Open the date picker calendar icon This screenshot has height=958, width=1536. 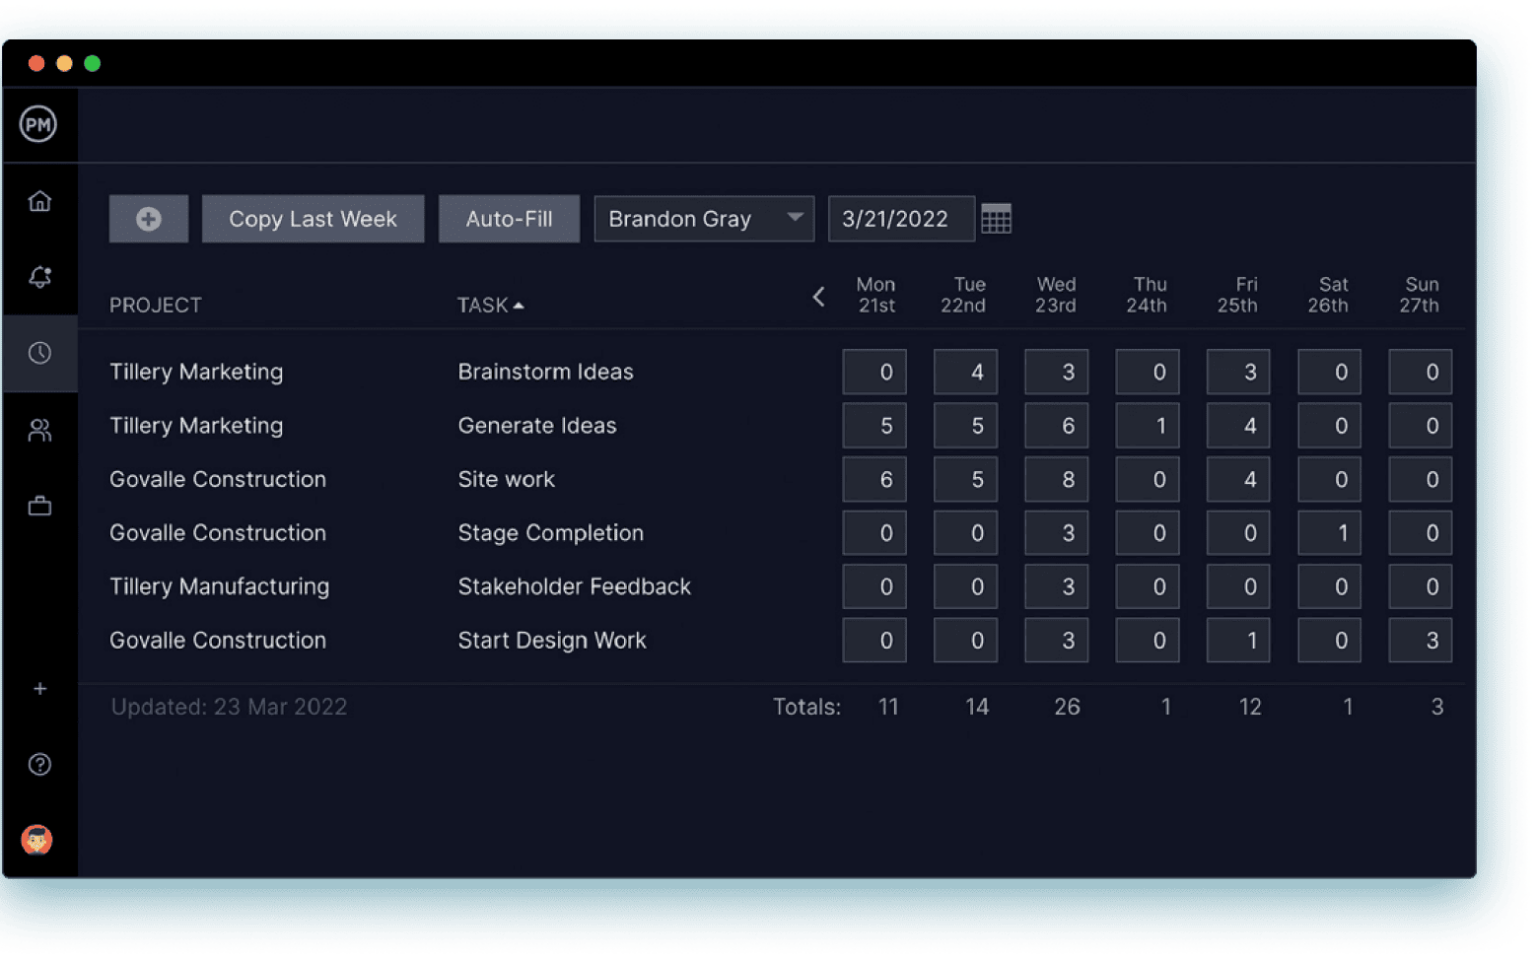(996, 218)
